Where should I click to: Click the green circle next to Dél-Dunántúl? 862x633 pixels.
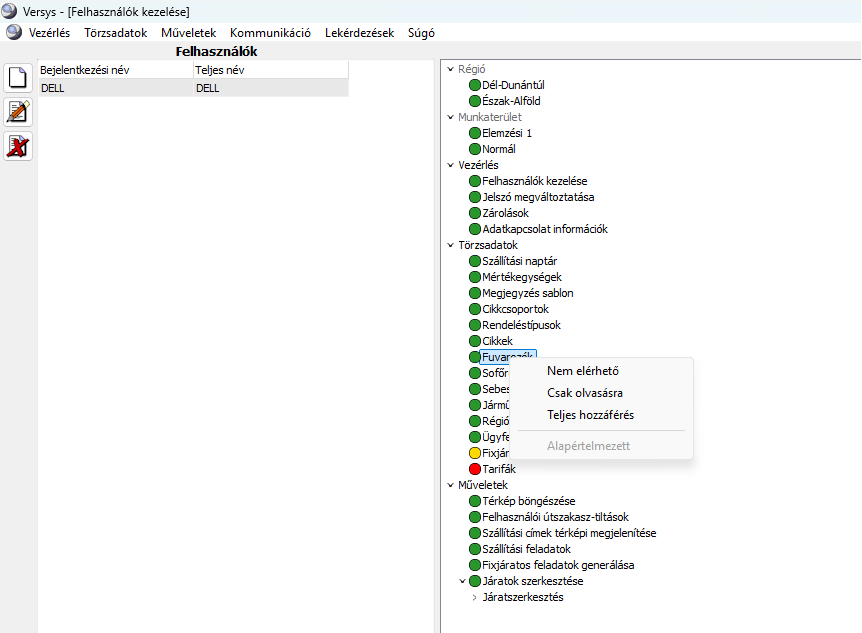coord(475,85)
